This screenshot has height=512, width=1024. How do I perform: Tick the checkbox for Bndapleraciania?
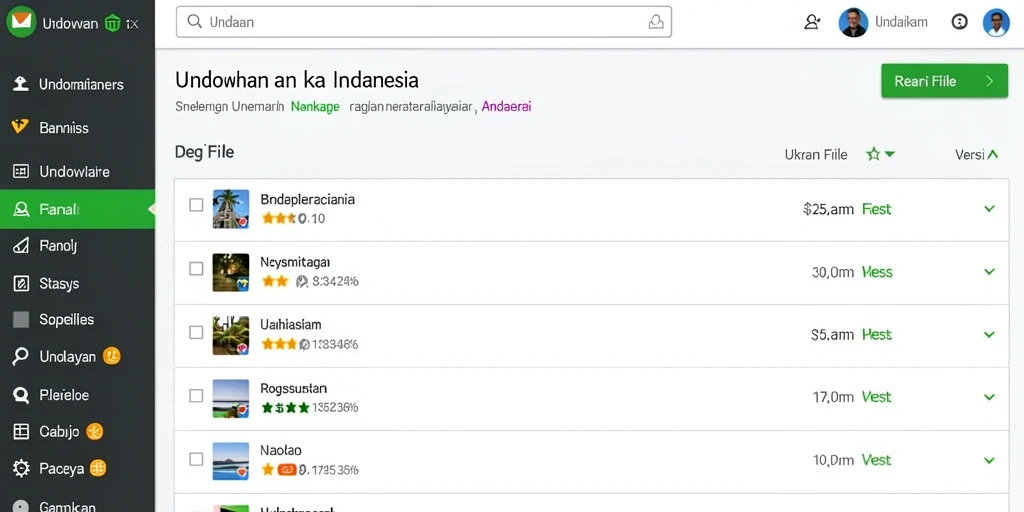196,205
